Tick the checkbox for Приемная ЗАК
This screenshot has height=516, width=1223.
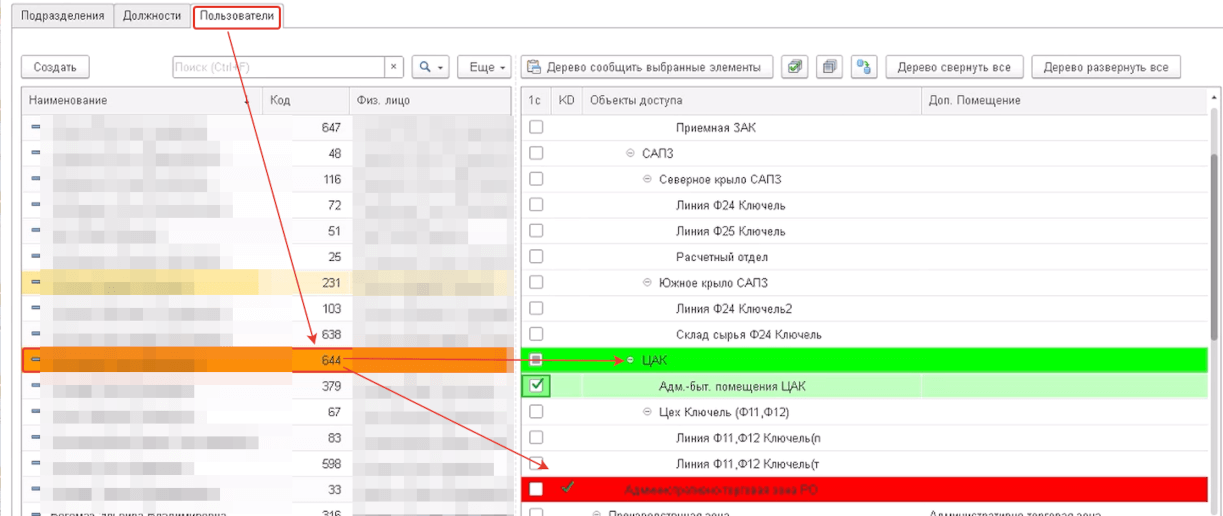point(537,127)
